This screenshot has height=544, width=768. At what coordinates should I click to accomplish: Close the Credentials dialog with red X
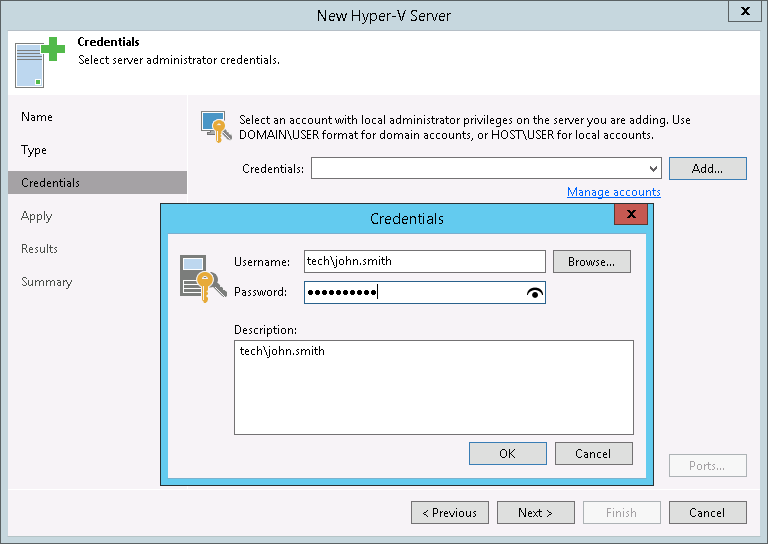tap(631, 214)
